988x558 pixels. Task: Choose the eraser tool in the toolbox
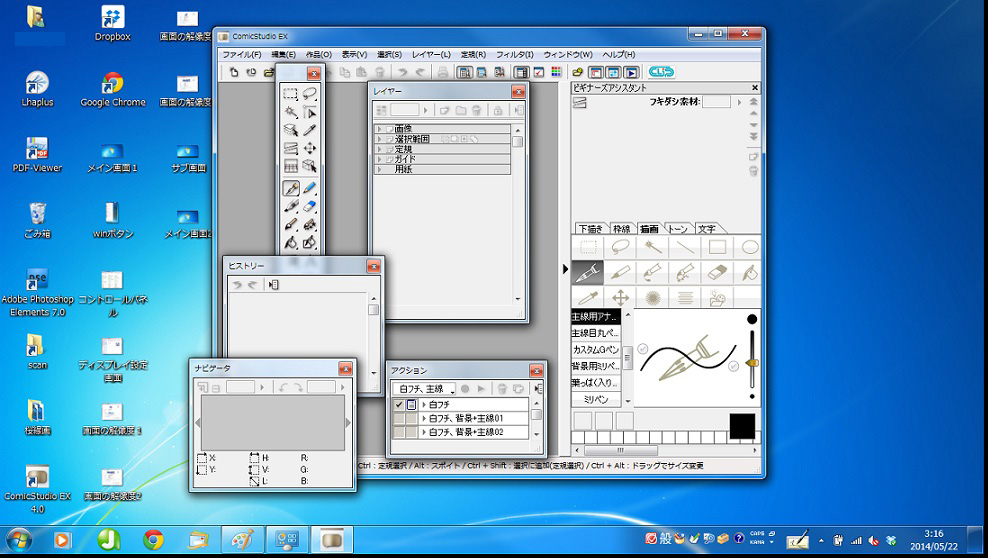point(310,206)
